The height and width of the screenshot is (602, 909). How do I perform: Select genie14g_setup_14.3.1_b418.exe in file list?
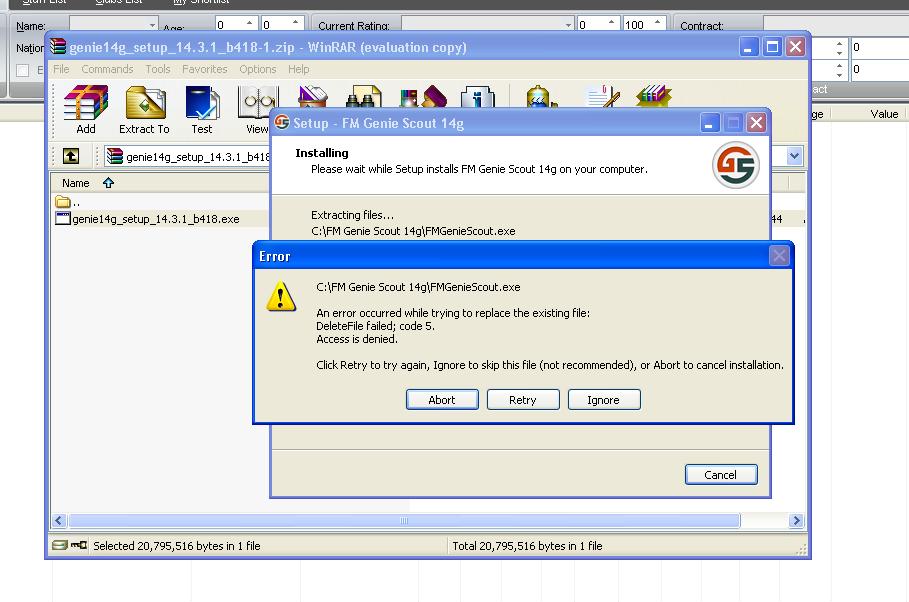coord(155,219)
